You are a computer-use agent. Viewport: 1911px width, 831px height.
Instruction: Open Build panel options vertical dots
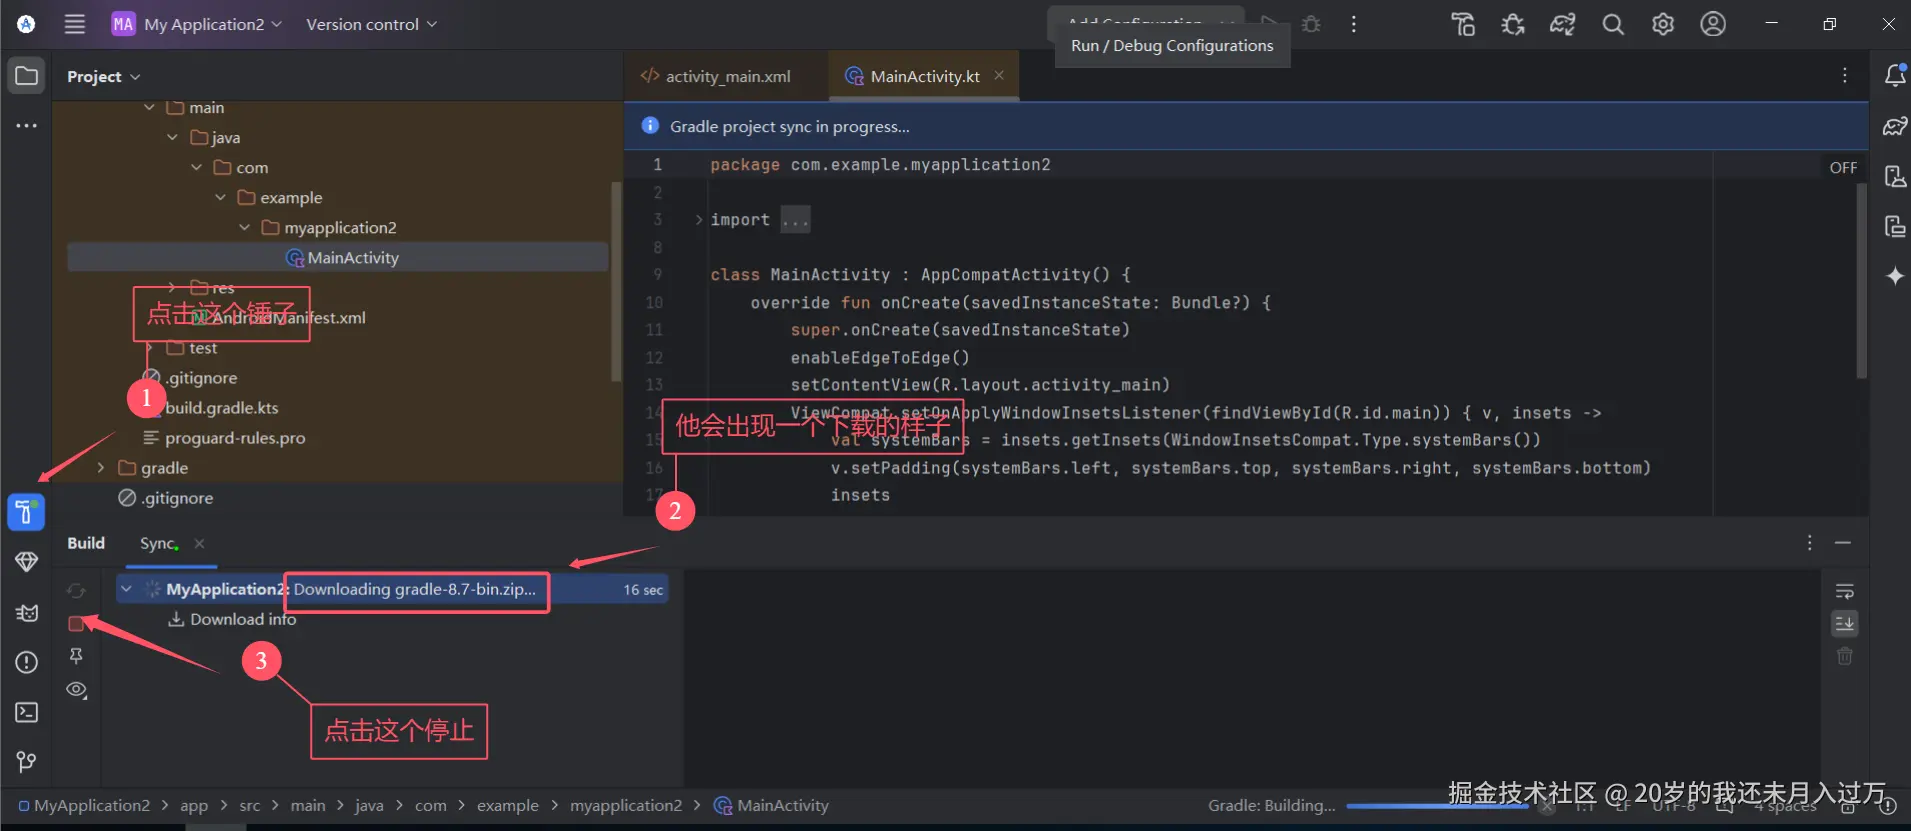tap(1809, 542)
